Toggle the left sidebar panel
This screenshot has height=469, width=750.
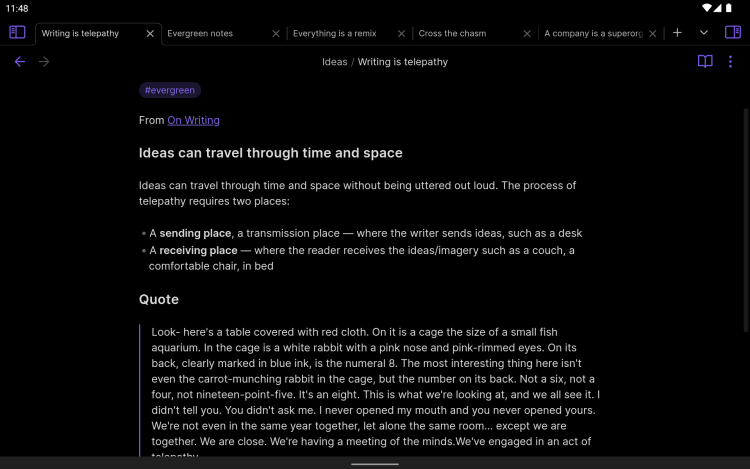tap(17, 33)
